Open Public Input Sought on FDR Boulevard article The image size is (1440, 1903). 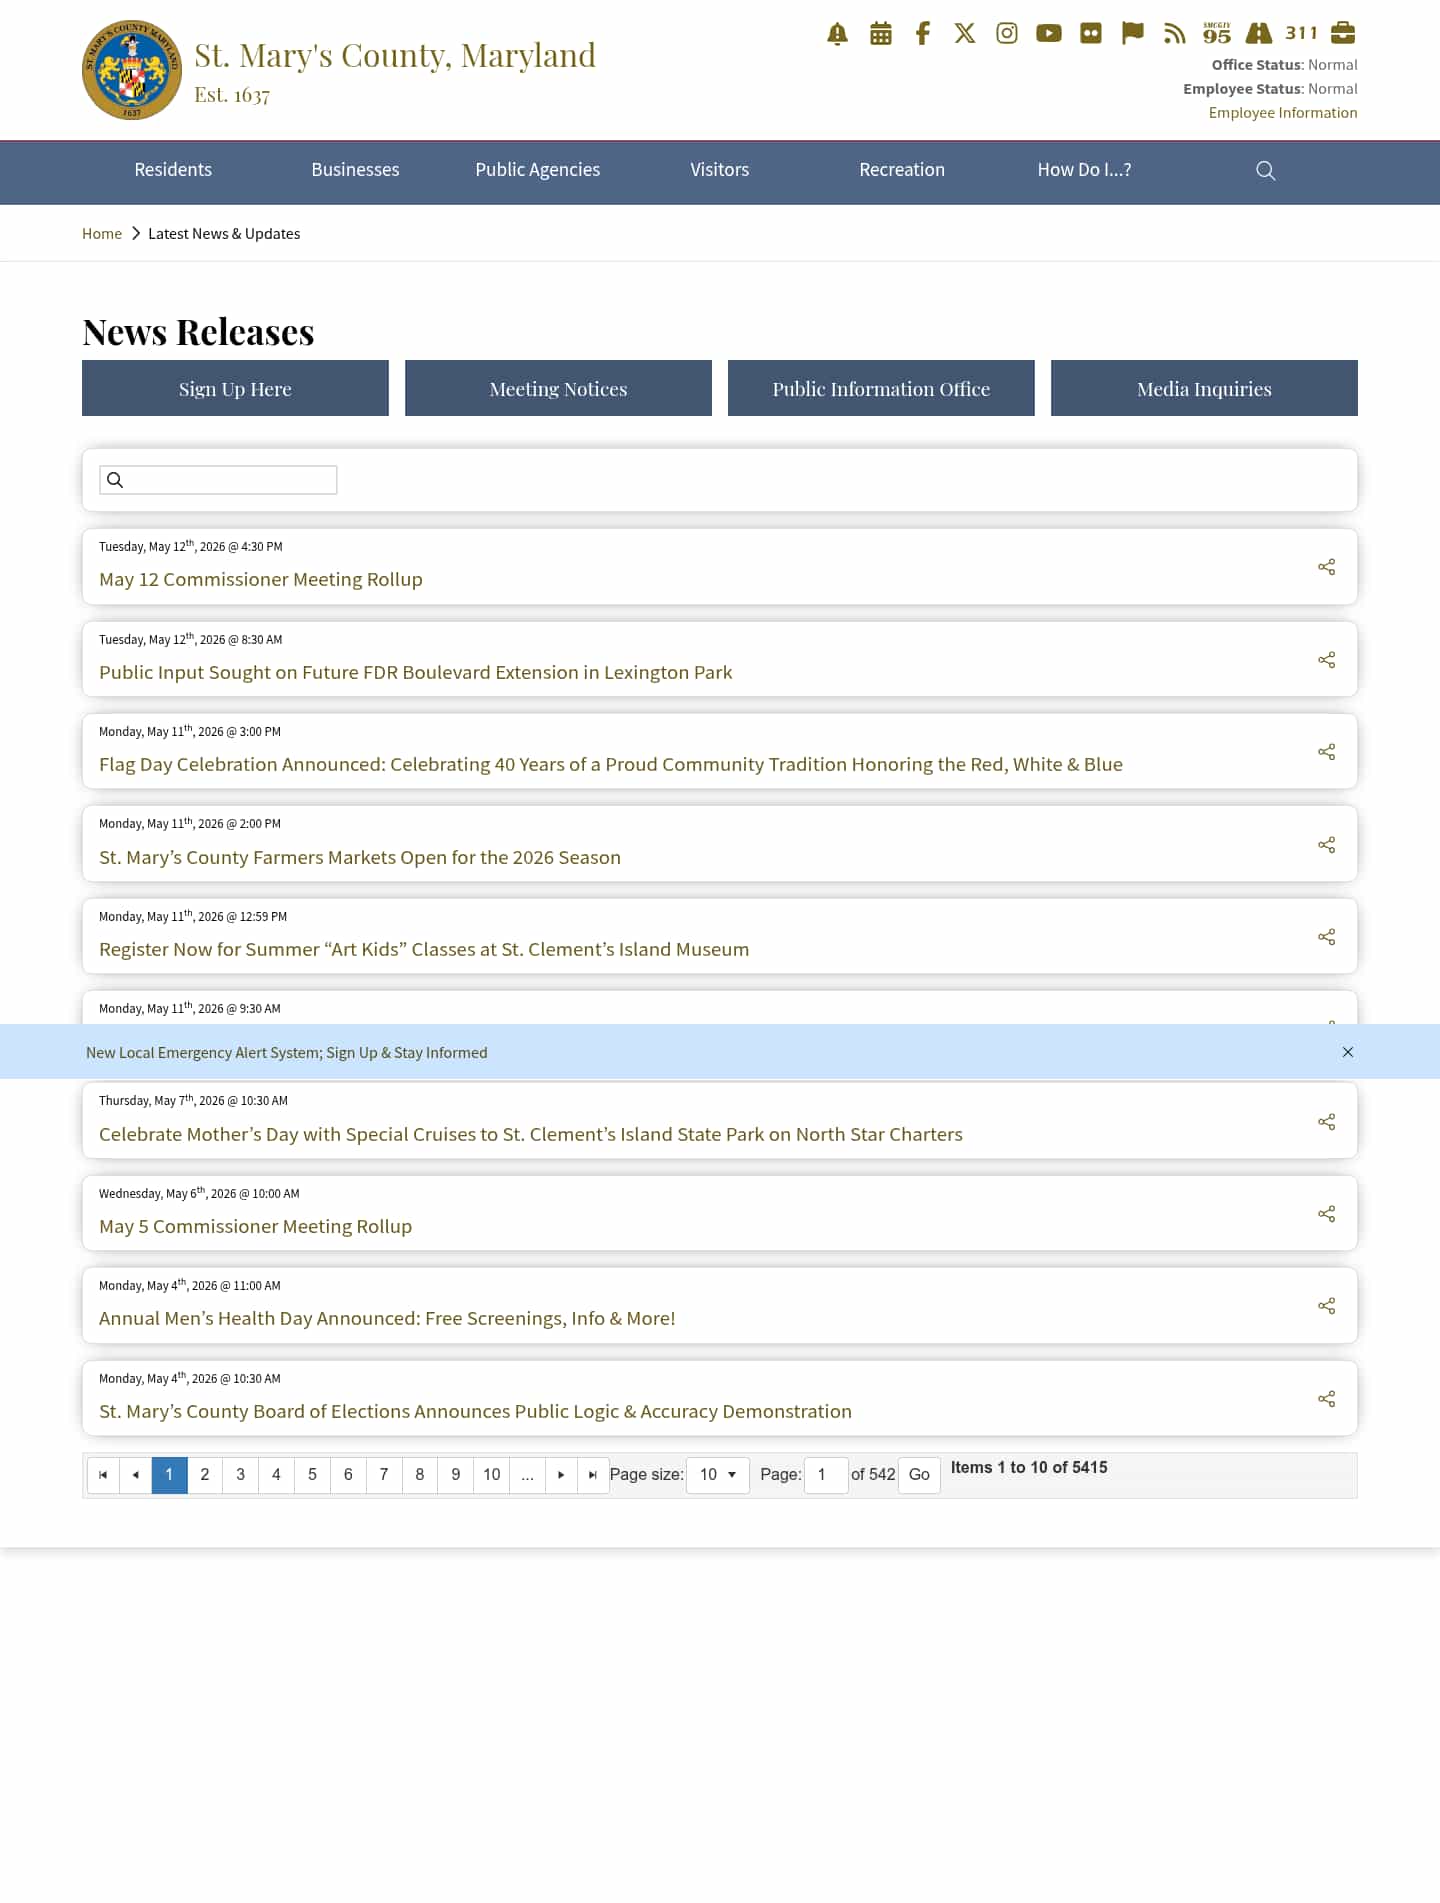coord(416,673)
